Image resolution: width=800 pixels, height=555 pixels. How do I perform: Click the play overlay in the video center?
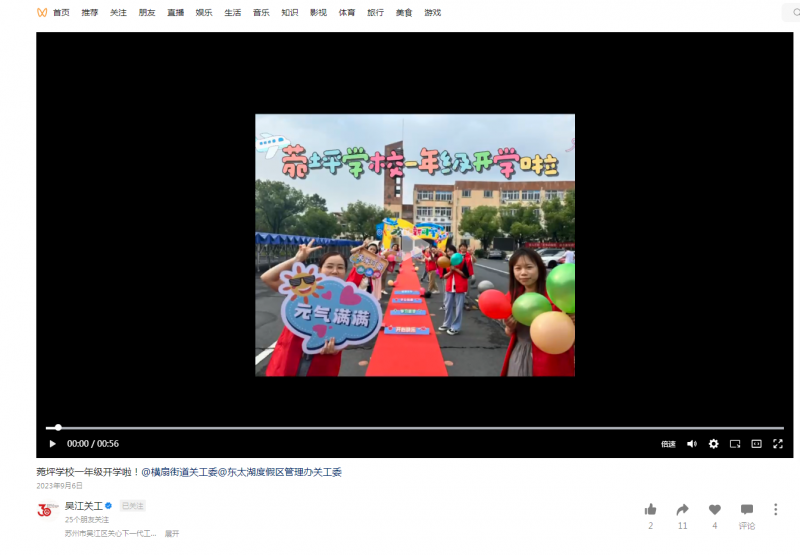415,245
